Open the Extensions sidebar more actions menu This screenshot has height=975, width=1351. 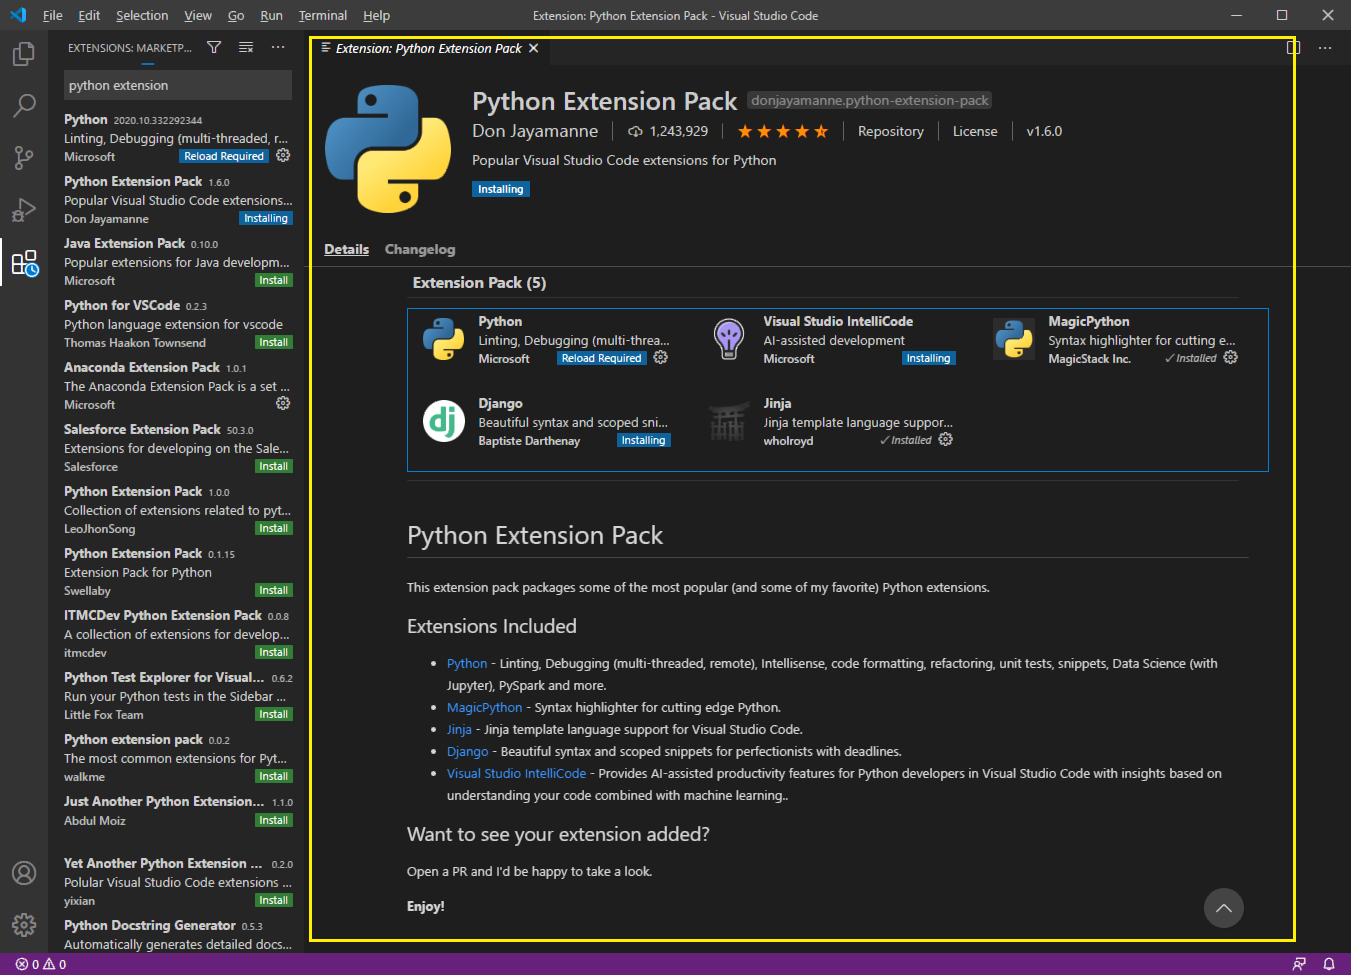pos(278,47)
